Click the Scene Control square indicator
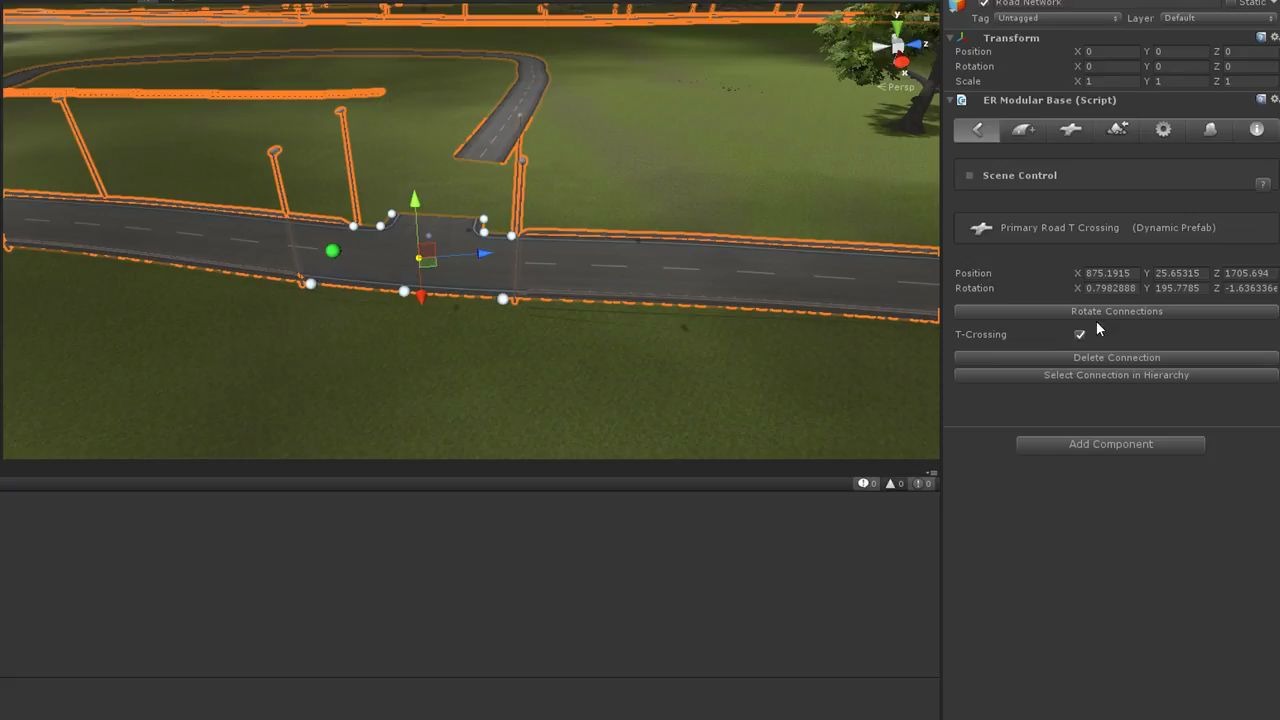 [x=969, y=175]
